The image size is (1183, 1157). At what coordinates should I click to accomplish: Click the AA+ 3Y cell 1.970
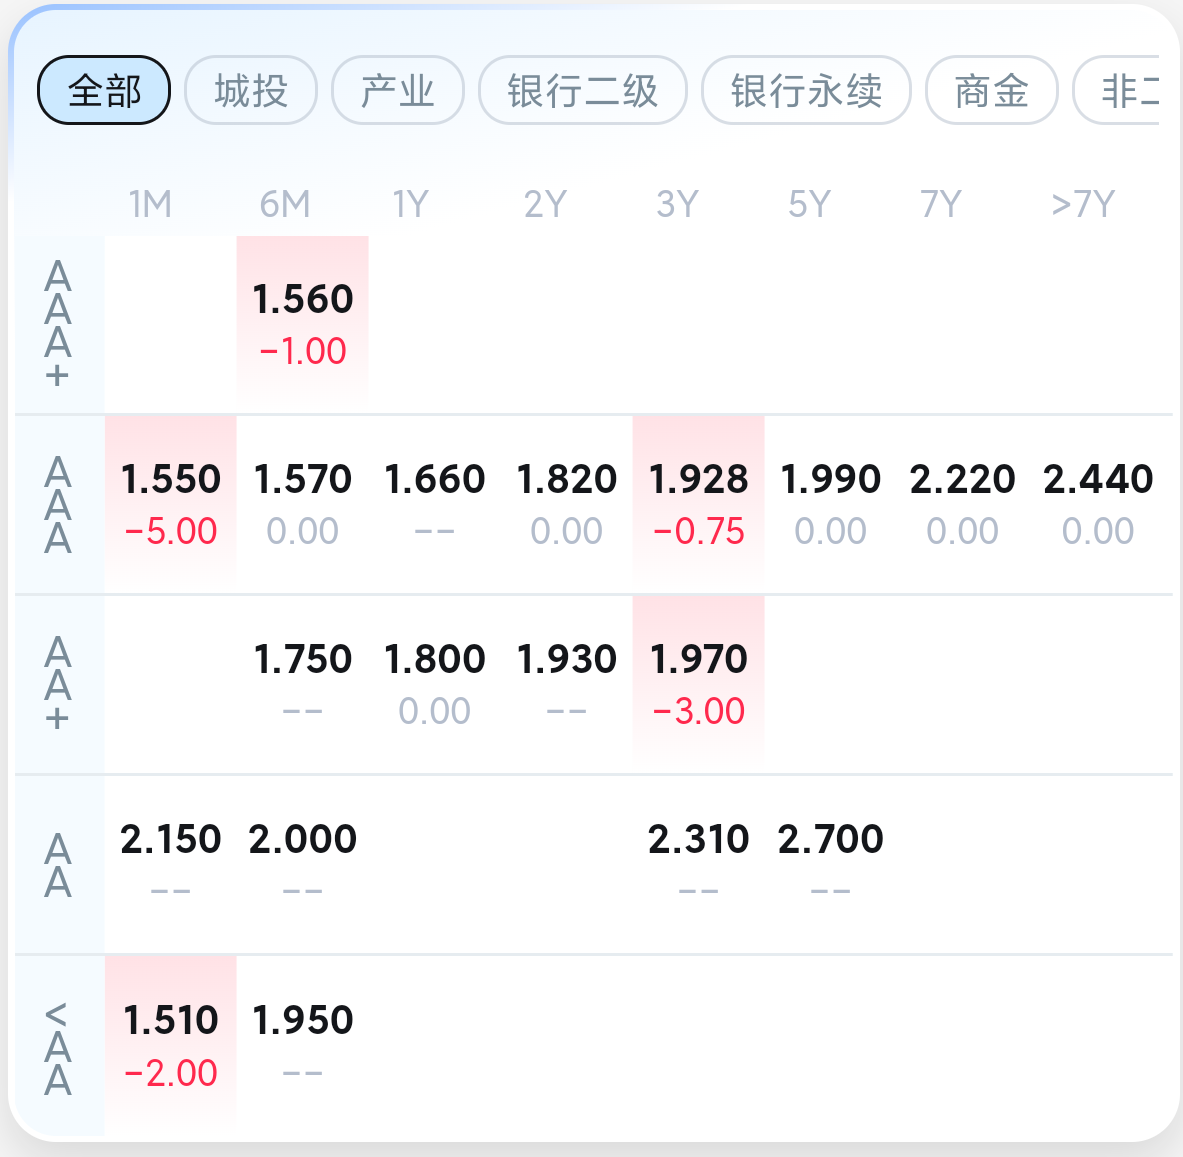[x=699, y=685]
